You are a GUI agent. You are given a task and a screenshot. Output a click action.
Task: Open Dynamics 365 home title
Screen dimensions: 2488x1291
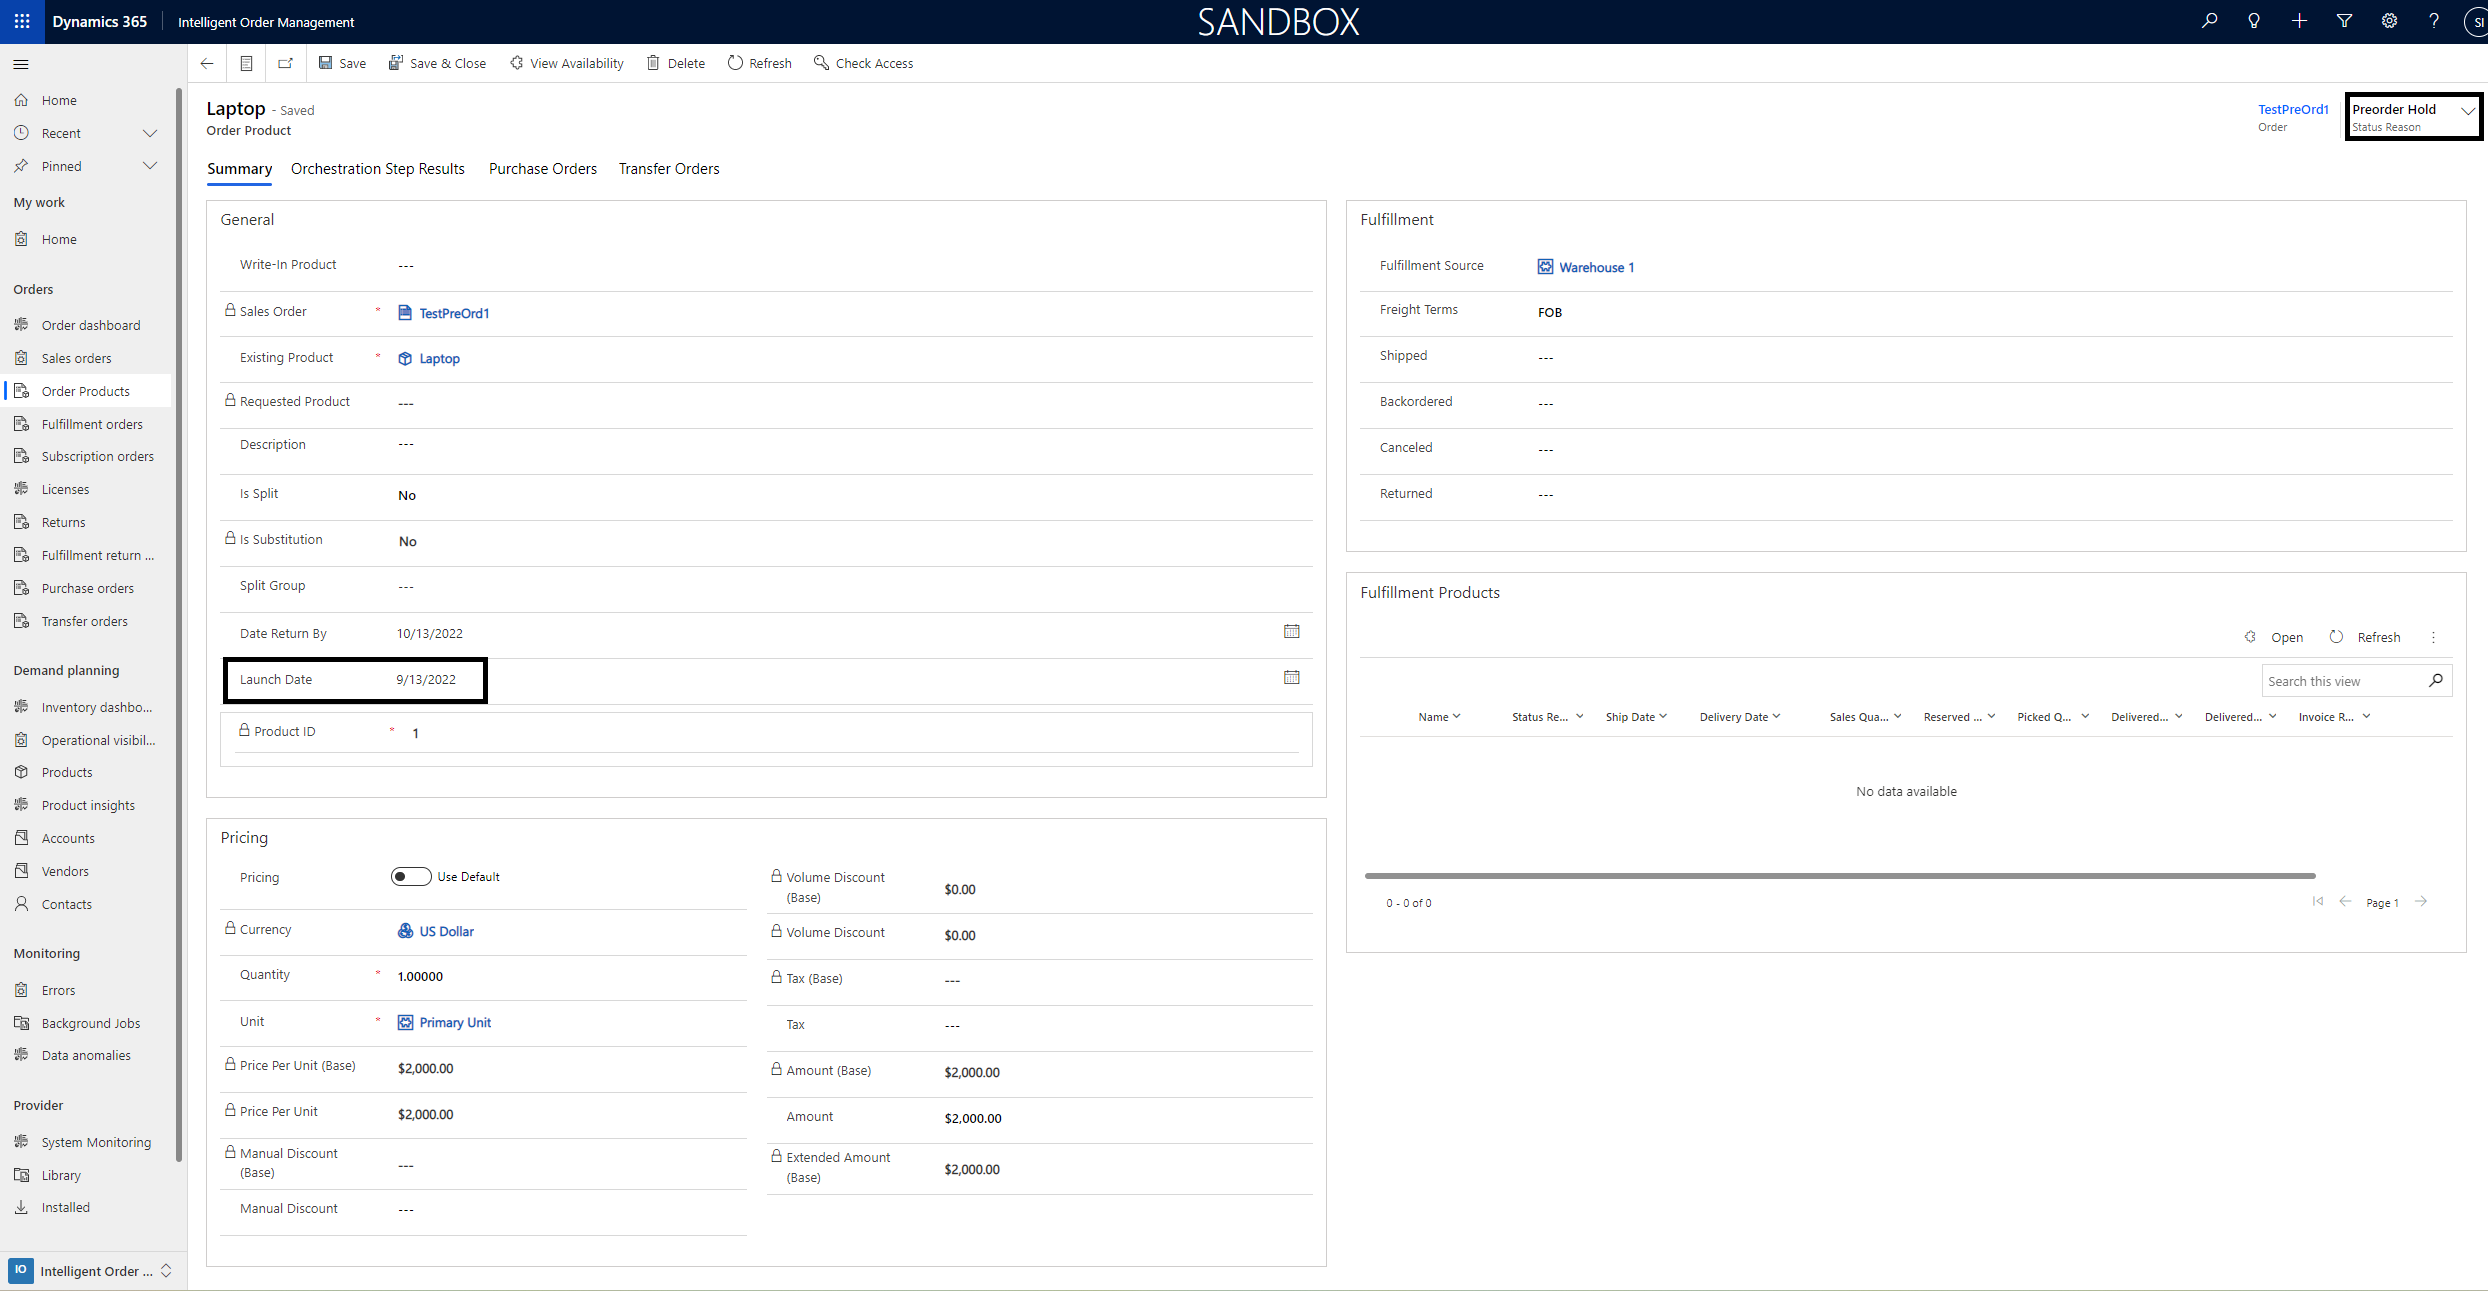coord(99,21)
